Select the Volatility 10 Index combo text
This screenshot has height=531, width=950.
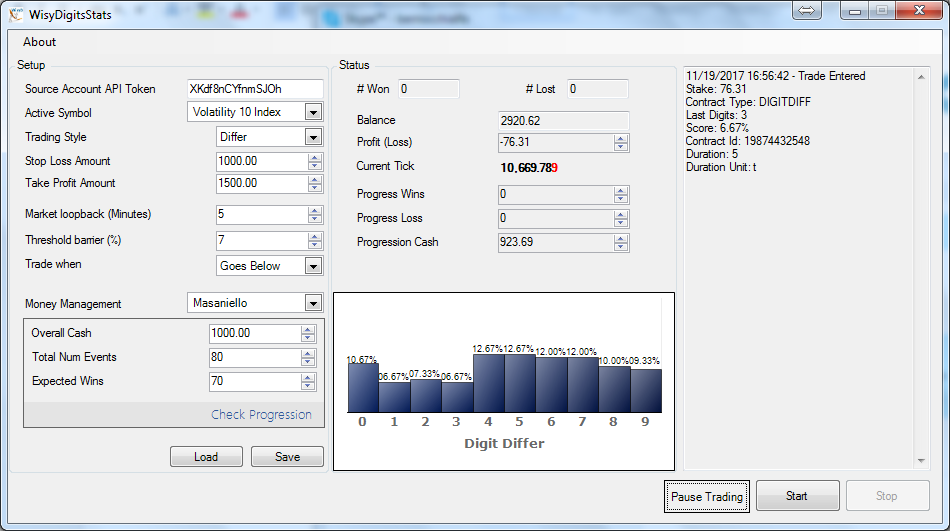click(237, 112)
